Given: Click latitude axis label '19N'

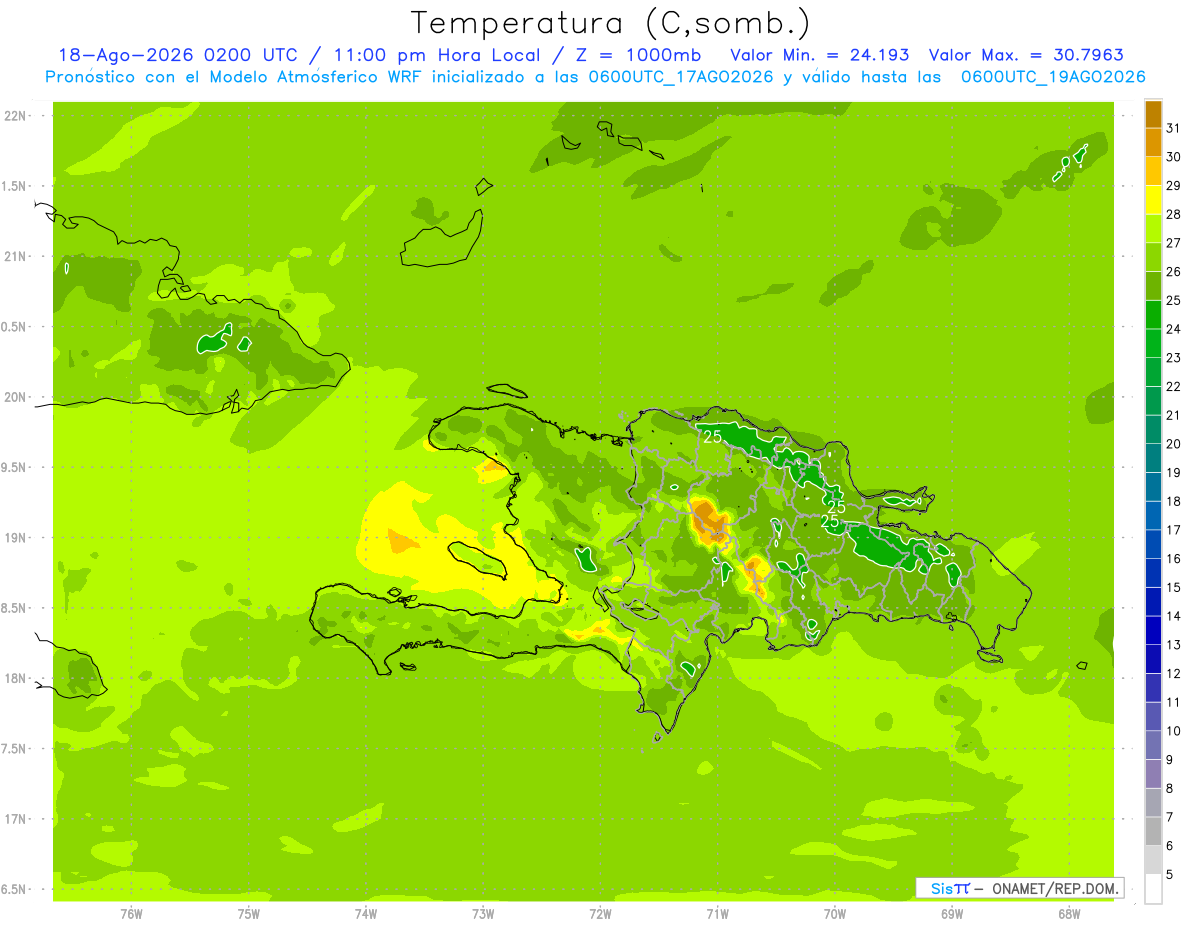Looking at the screenshot, I should 14,538.
